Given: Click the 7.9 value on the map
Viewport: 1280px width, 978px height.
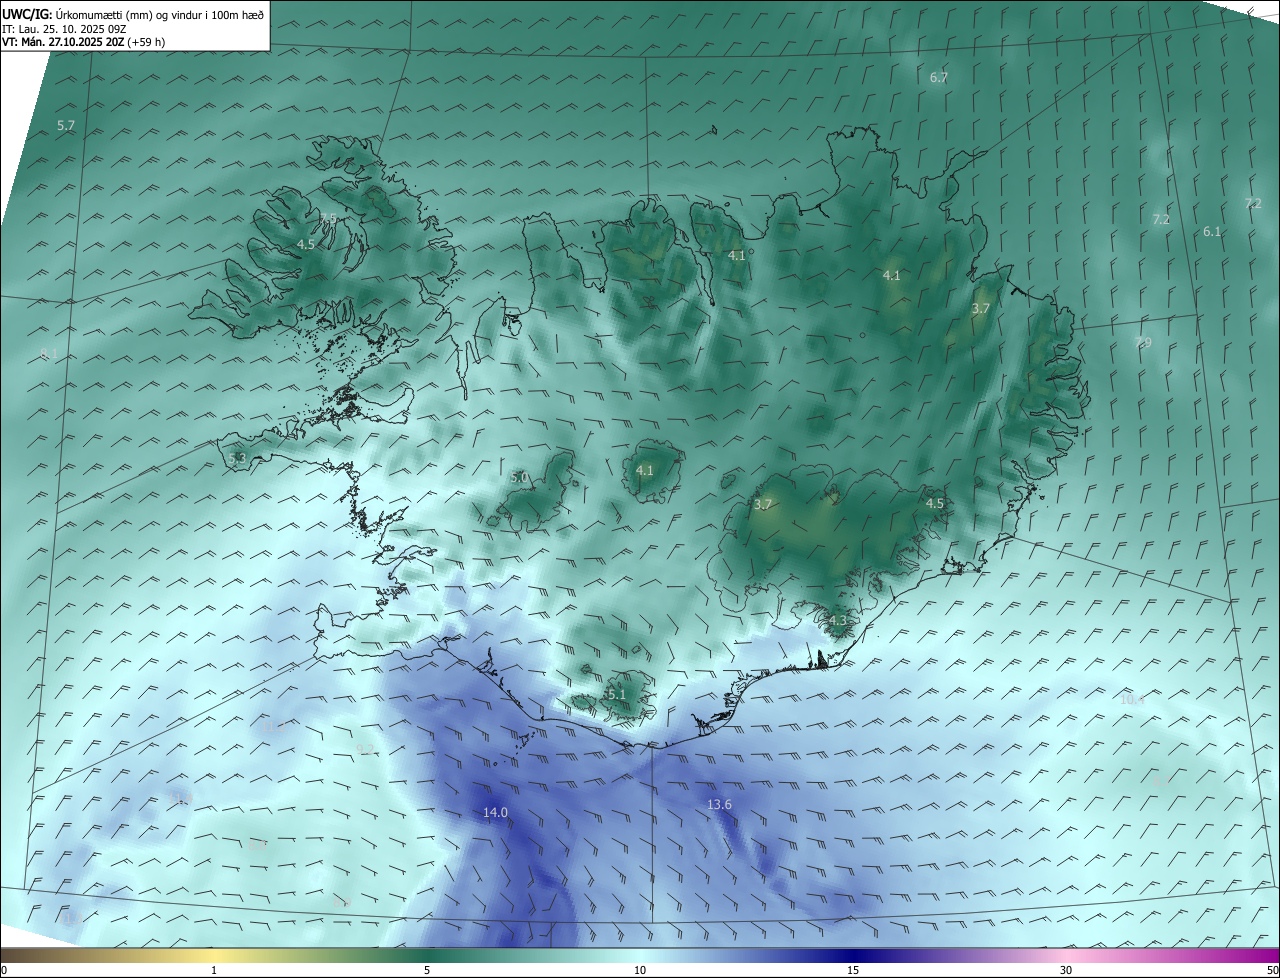Looking at the screenshot, I should [1143, 342].
